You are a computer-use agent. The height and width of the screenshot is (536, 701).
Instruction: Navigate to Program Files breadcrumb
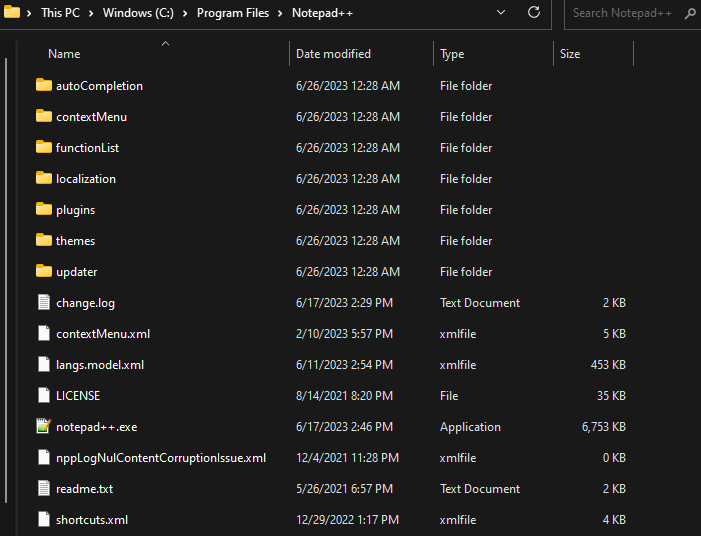click(x=233, y=13)
